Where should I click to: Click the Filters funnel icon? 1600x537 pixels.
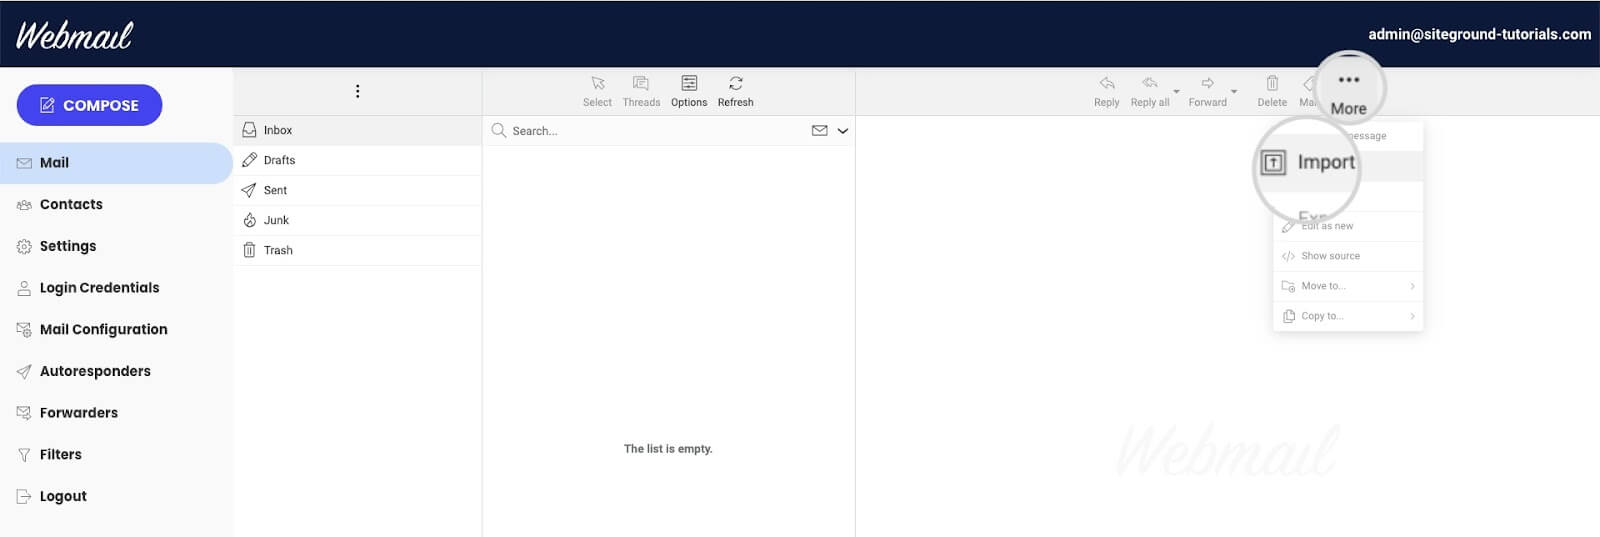[24, 455]
